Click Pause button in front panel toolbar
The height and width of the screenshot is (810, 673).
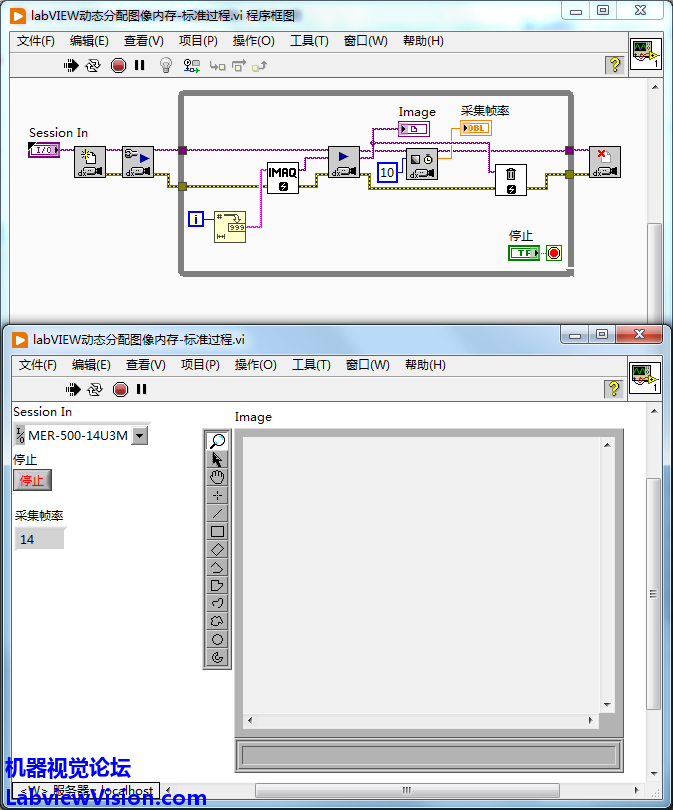click(x=141, y=389)
